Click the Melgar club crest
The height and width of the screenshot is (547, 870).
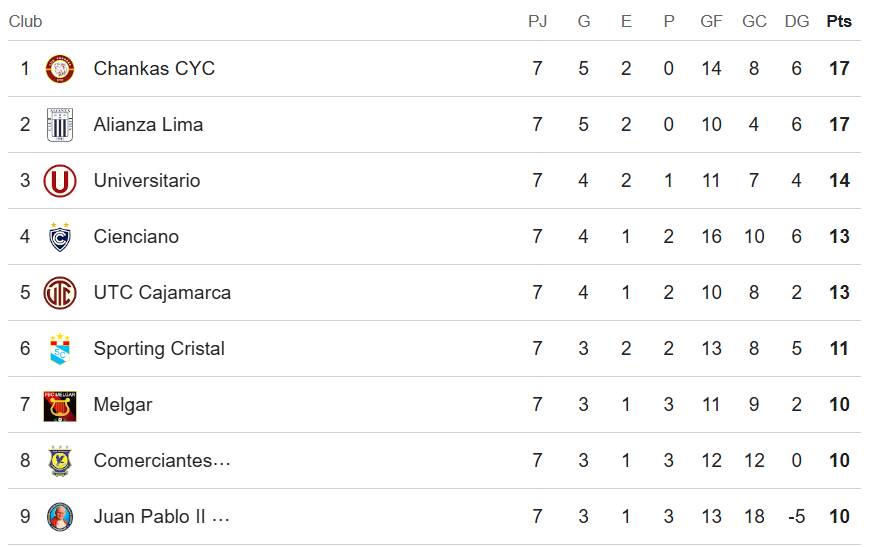coord(60,405)
